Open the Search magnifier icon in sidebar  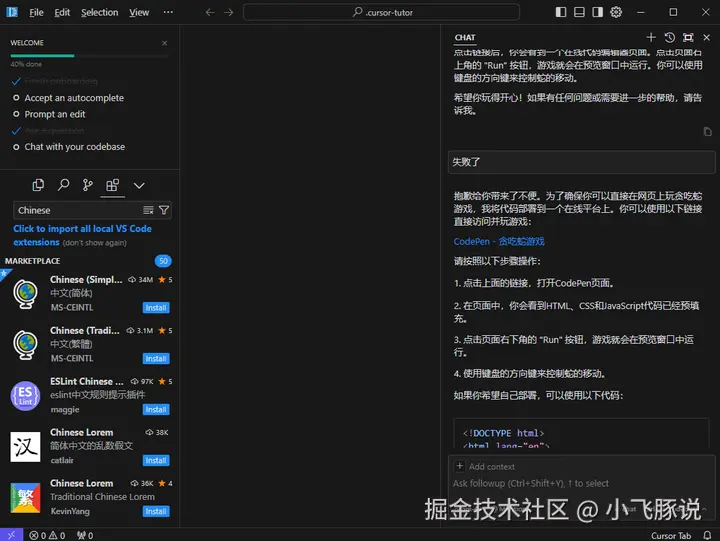(63, 185)
